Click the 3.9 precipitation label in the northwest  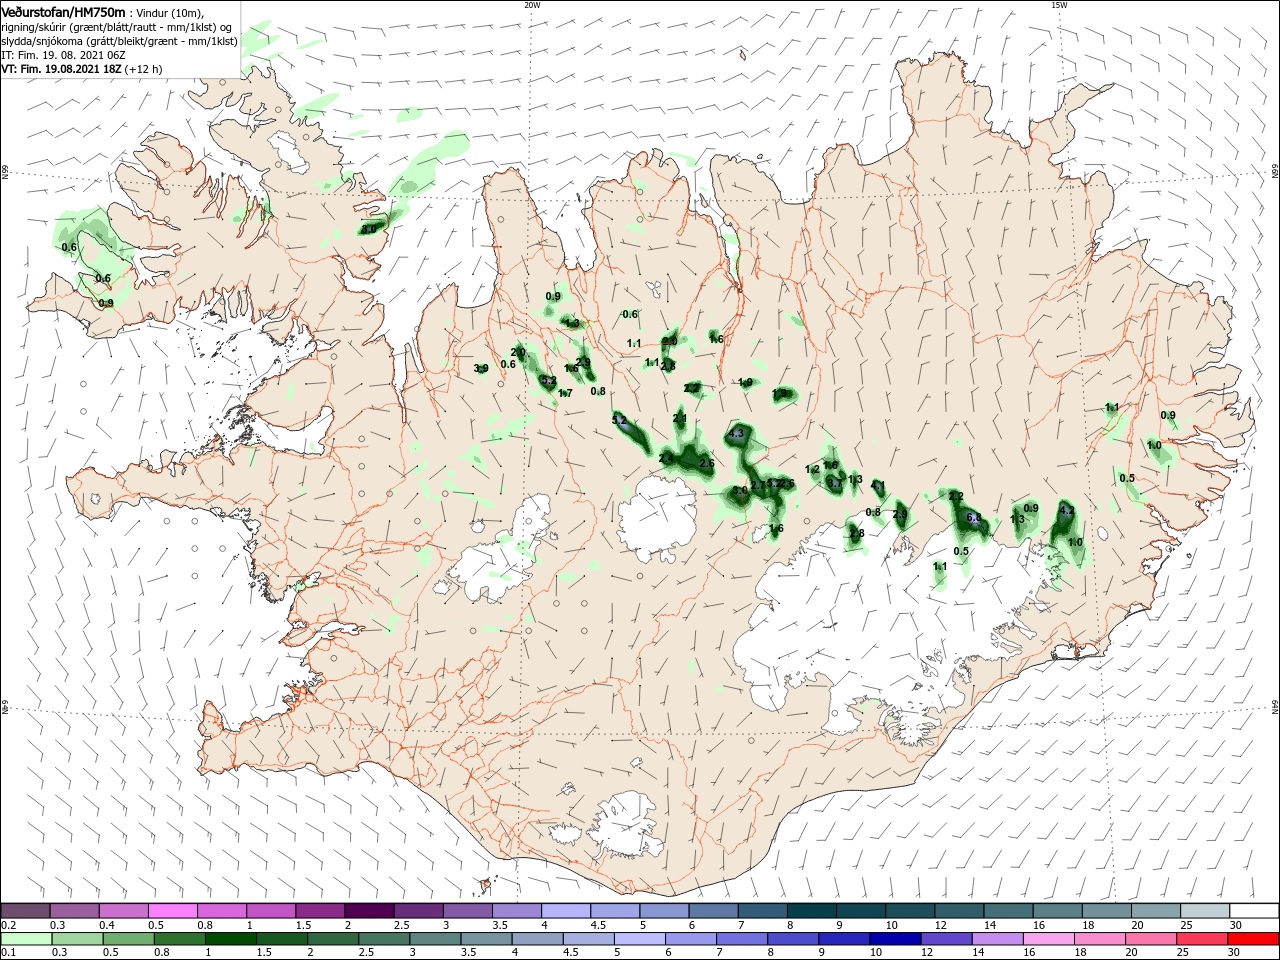[x=481, y=369]
